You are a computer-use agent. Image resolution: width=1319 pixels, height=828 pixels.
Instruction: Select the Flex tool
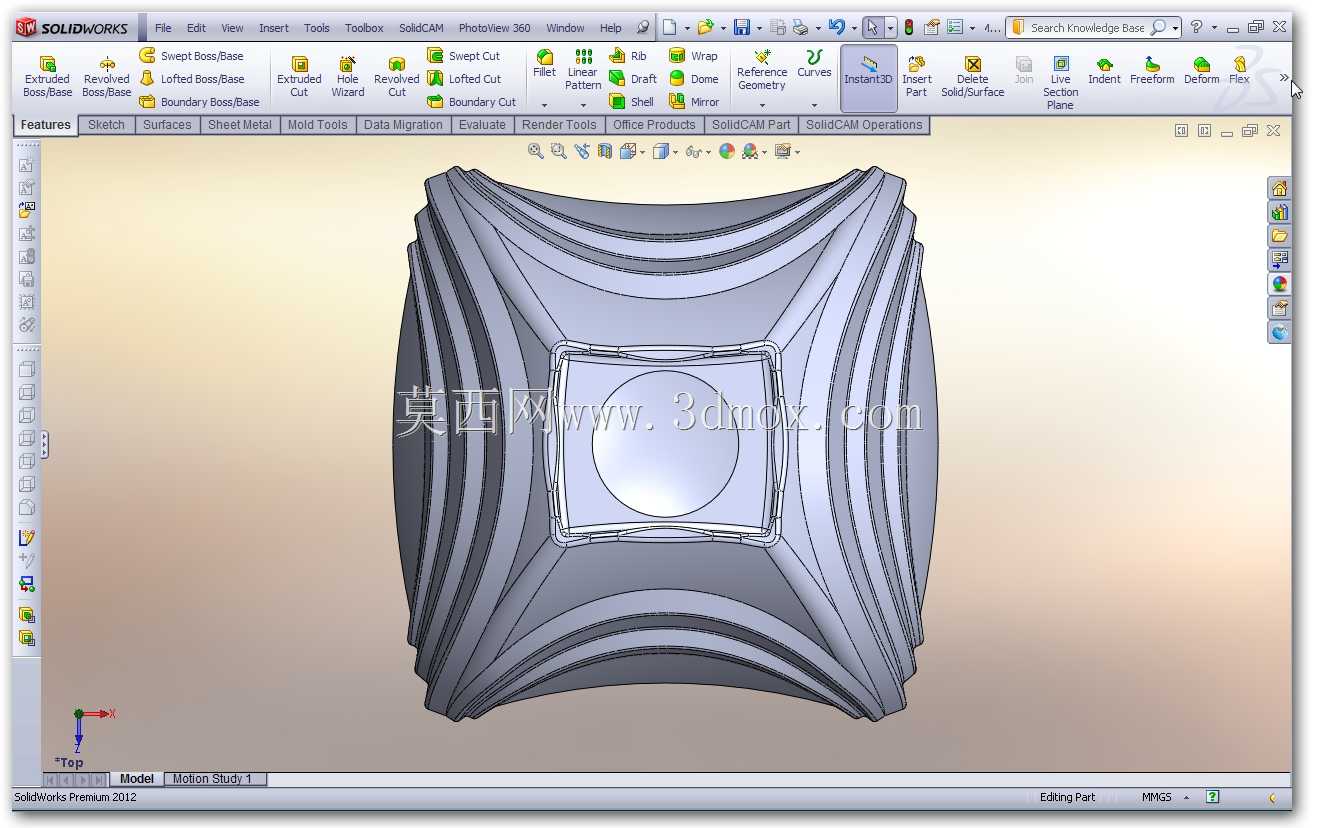coord(1239,70)
